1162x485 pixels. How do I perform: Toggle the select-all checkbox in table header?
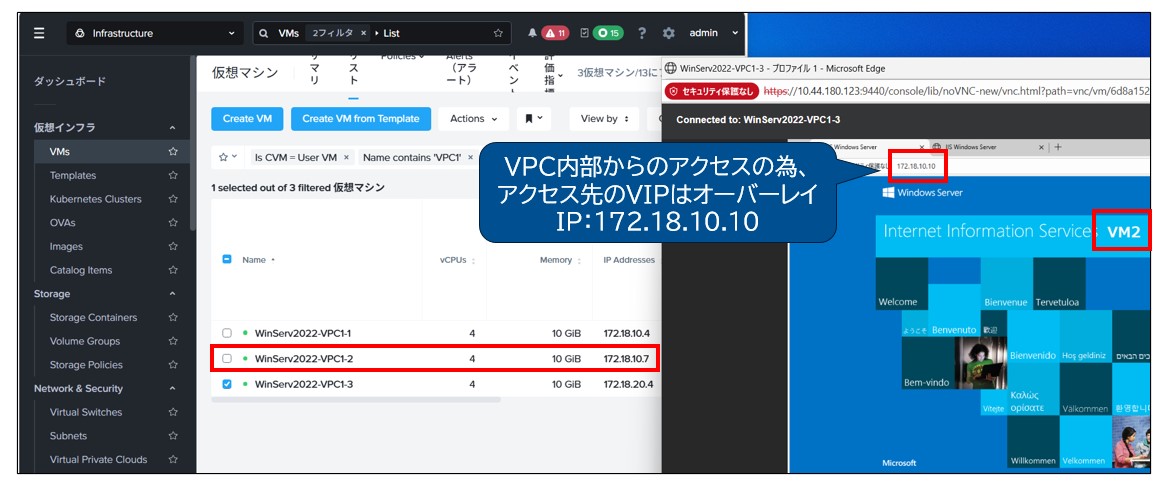(227, 260)
